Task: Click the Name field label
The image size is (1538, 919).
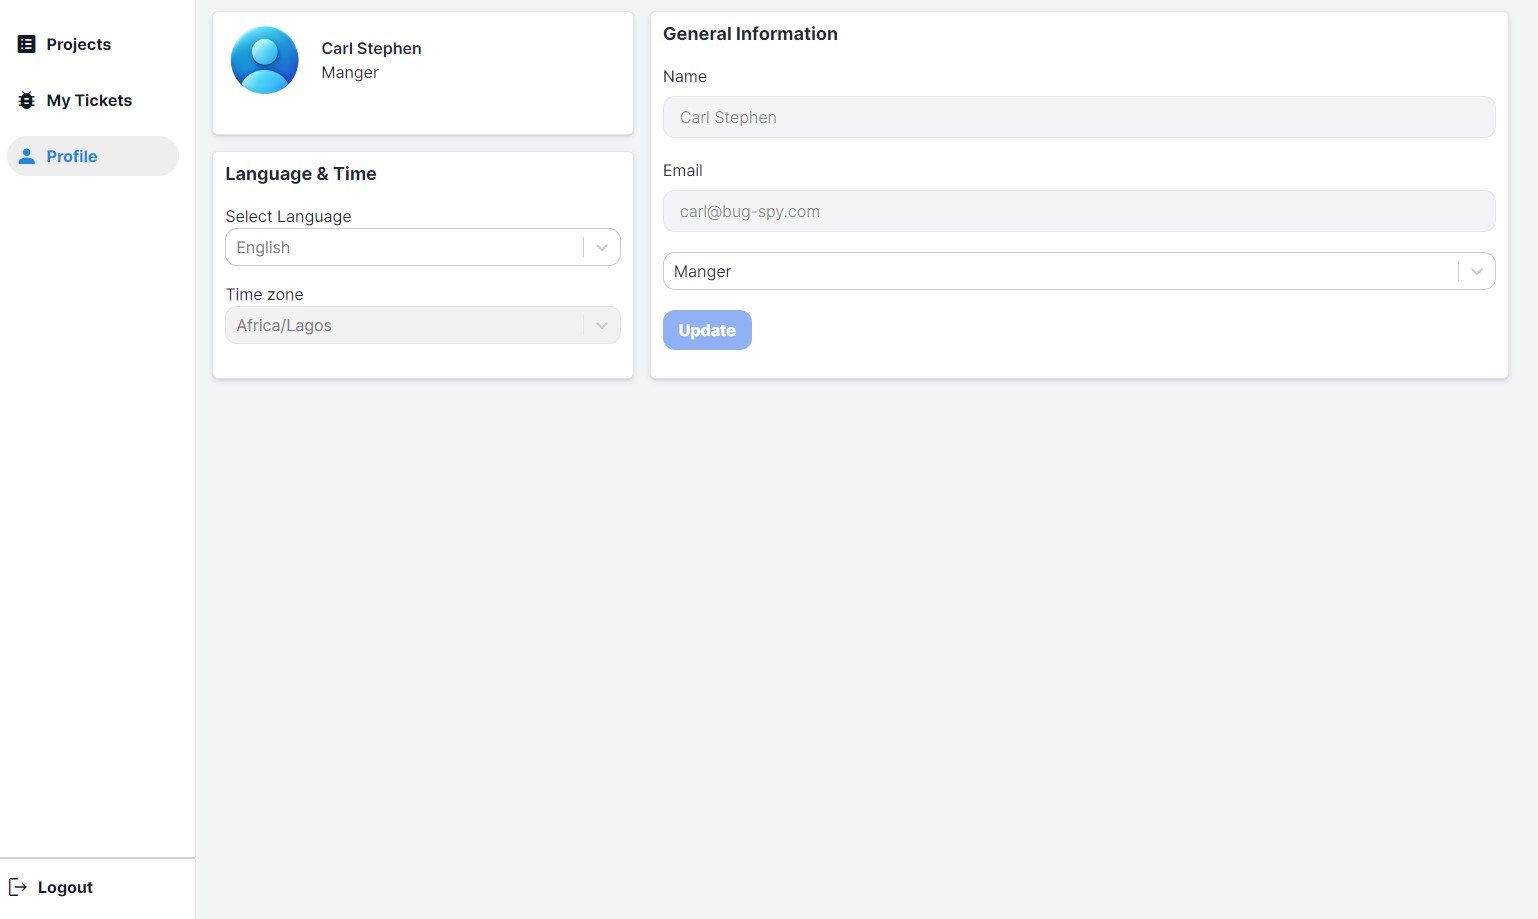Action: [685, 76]
